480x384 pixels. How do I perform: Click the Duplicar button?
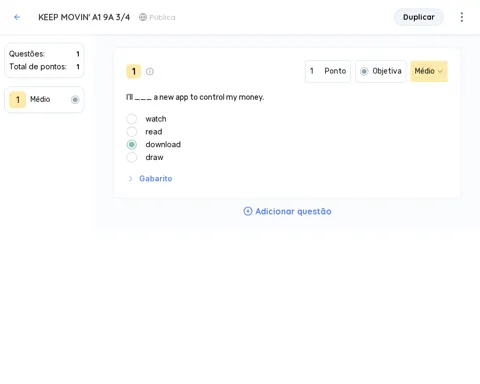pos(419,17)
